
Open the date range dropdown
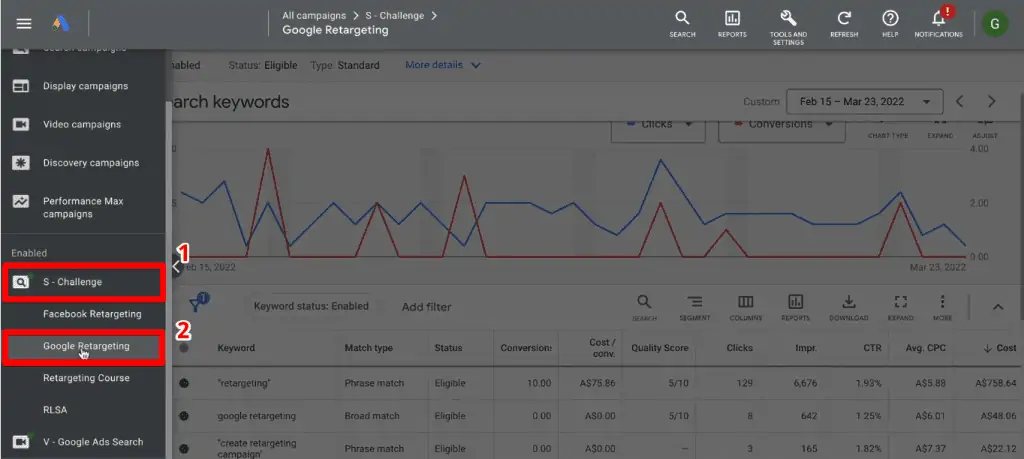pyautogui.click(x=865, y=102)
